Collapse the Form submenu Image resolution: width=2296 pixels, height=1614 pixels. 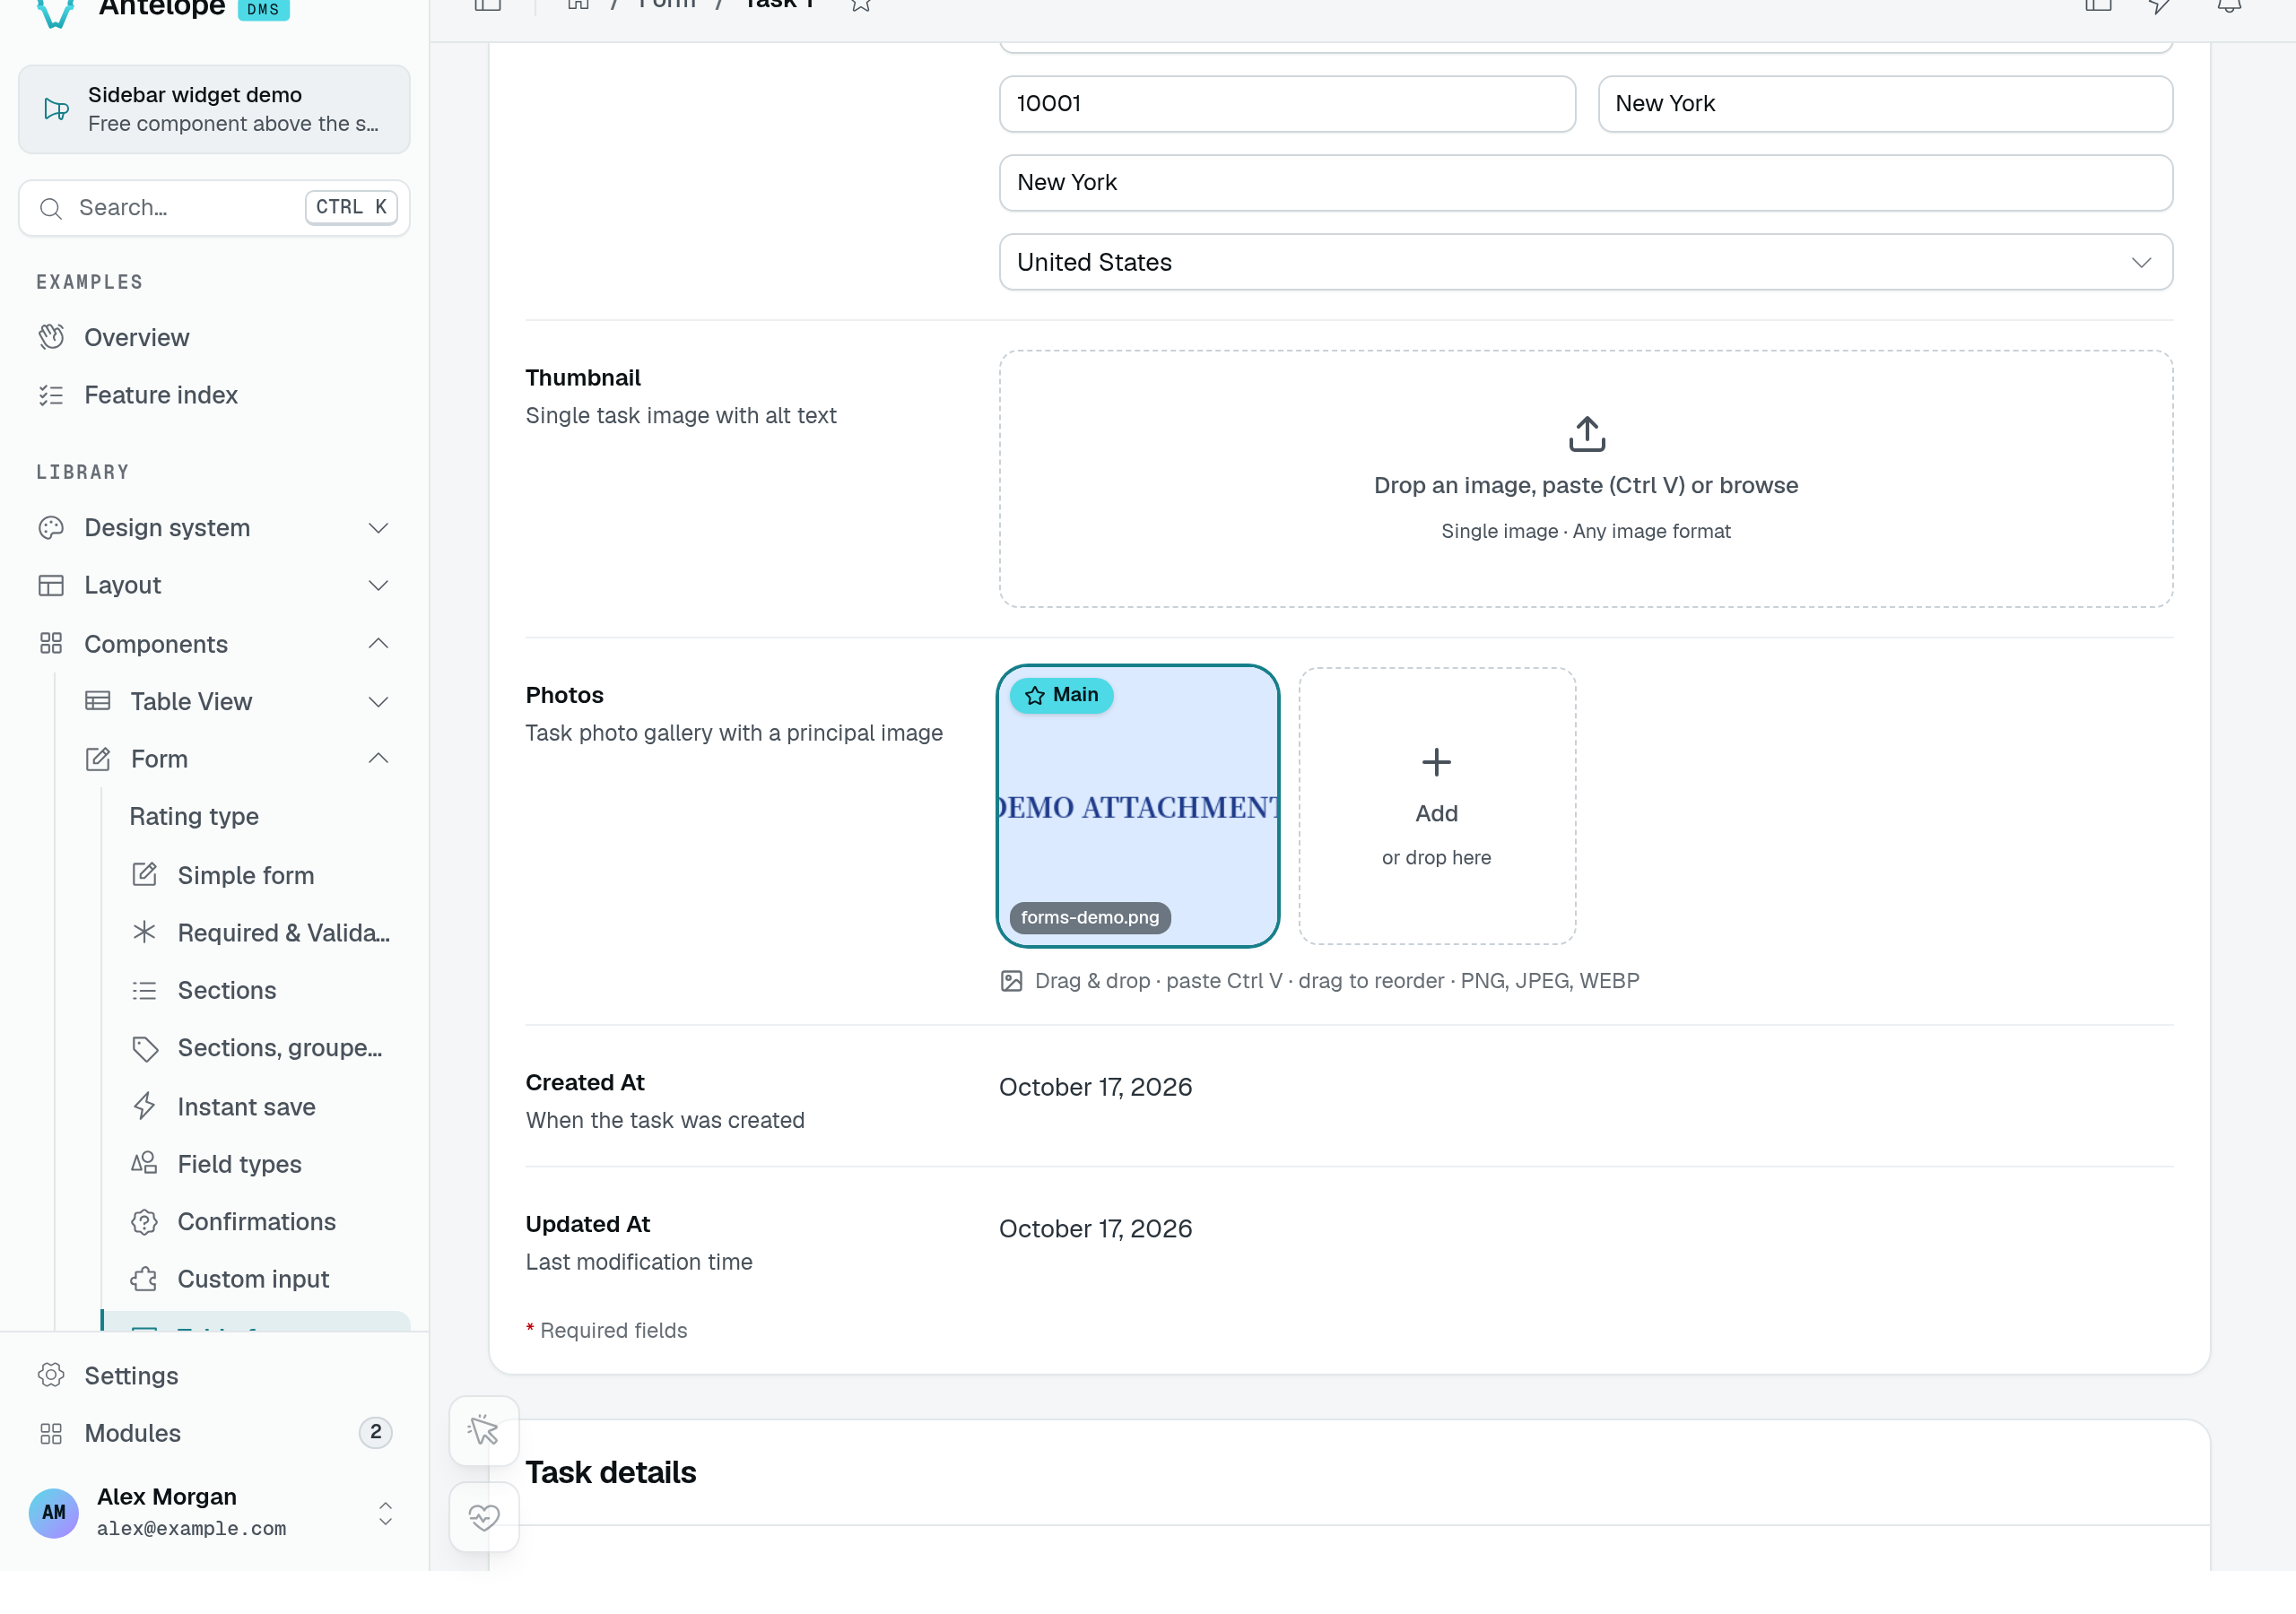(237, 759)
